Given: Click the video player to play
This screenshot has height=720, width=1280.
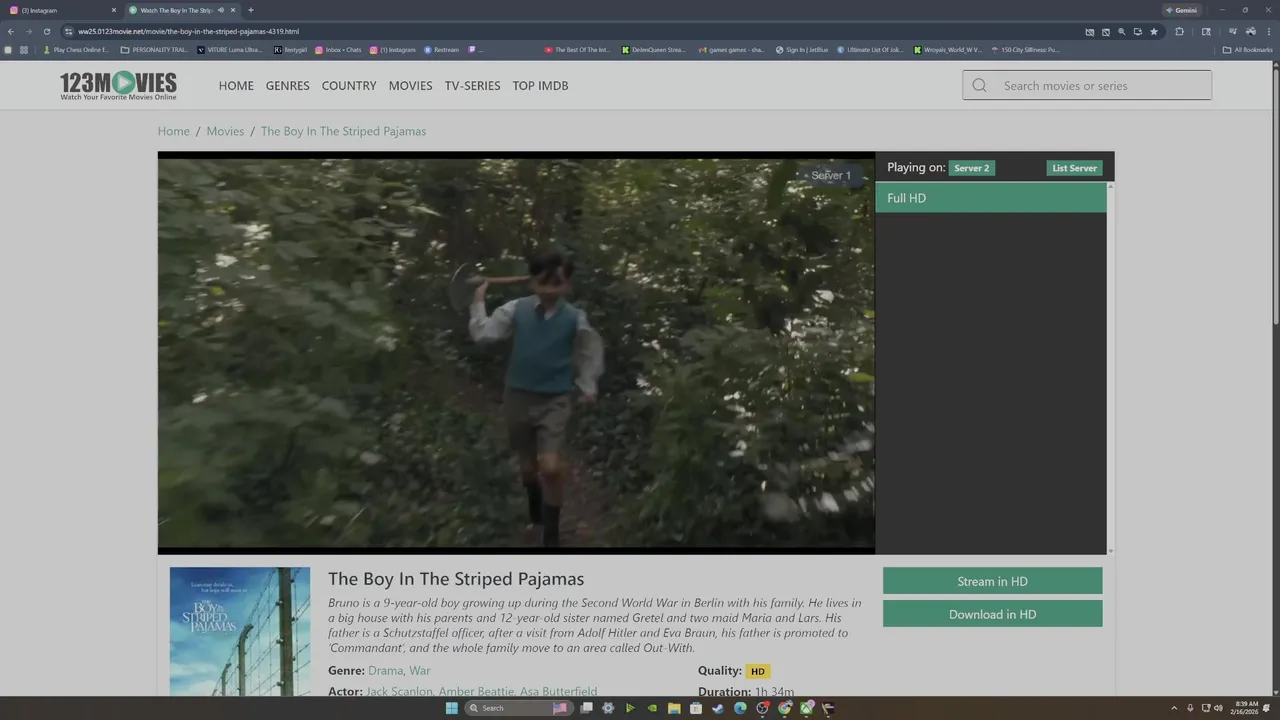Looking at the screenshot, I should point(516,353).
